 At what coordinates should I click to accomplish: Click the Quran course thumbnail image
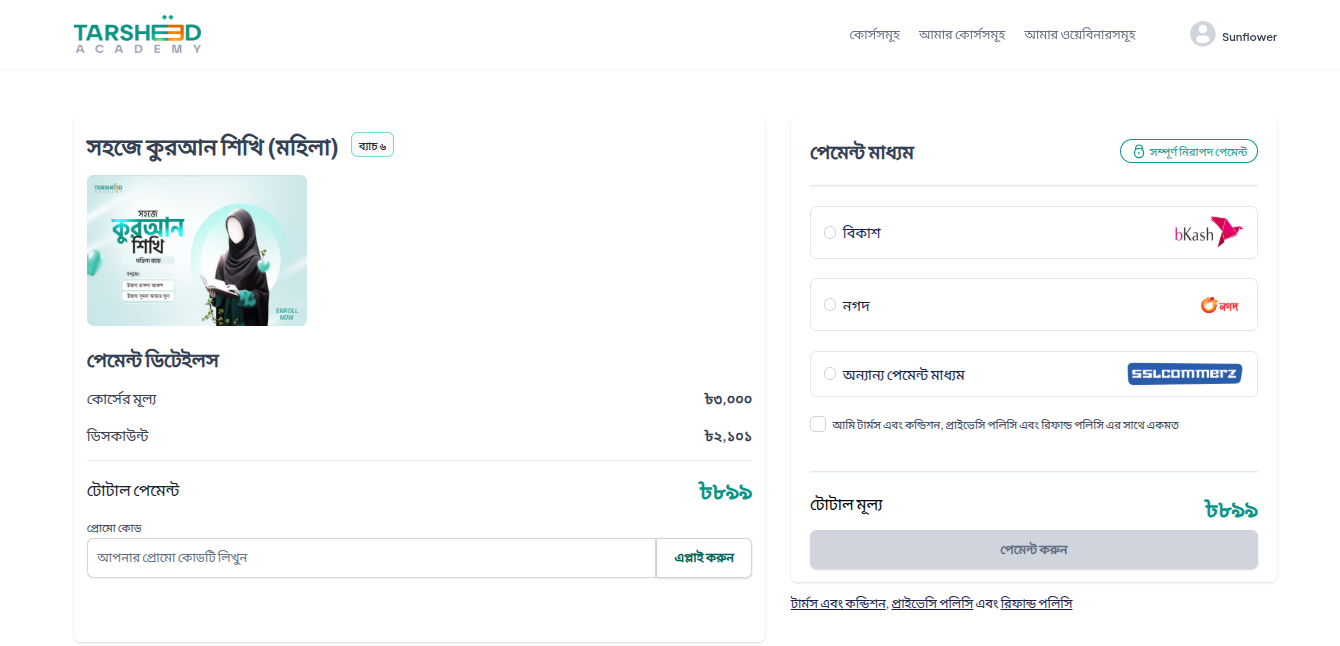pos(197,251)
